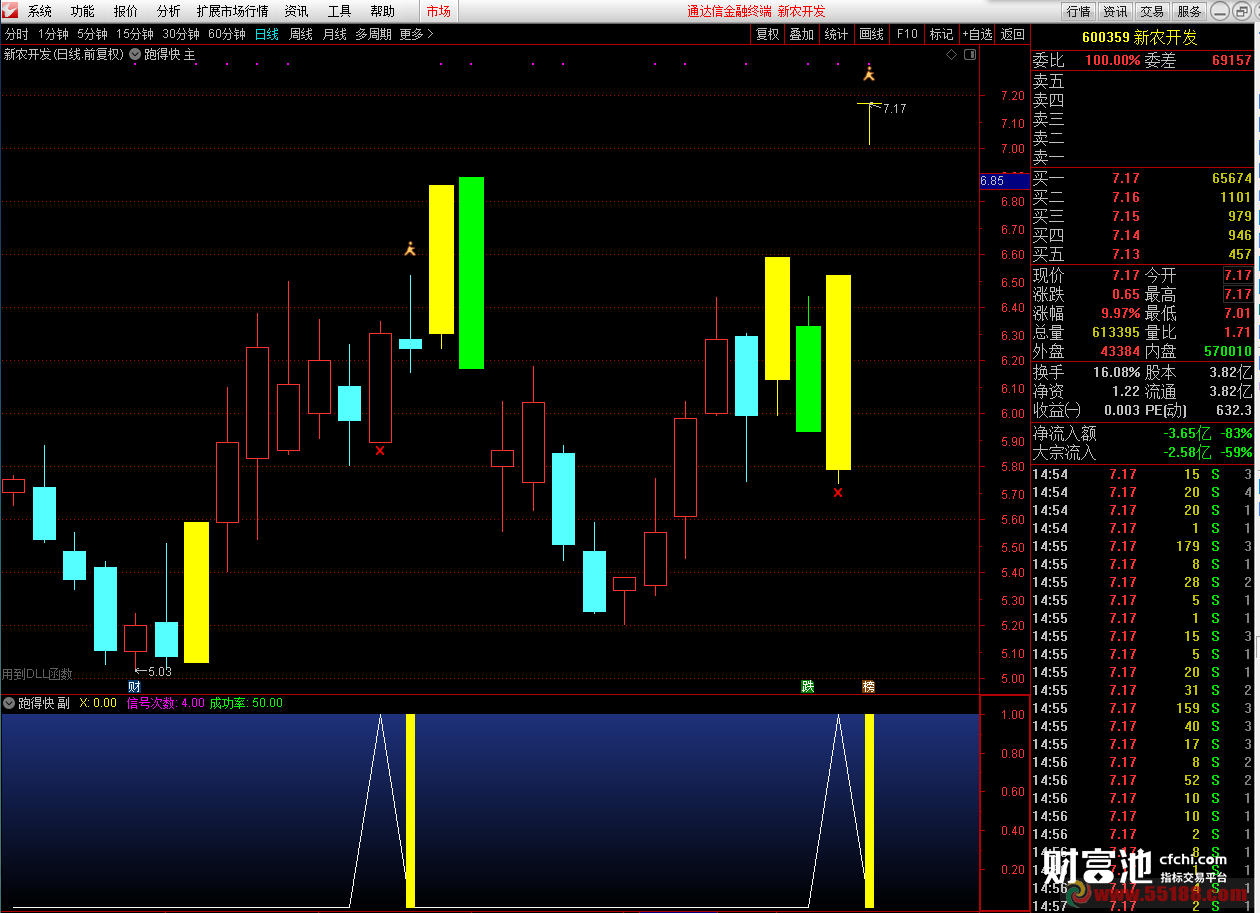The width and height of the screenshot is (1260, 913).
Task: Select the 市场 tab
Action: pyautogui.click(x=438, y=11)
